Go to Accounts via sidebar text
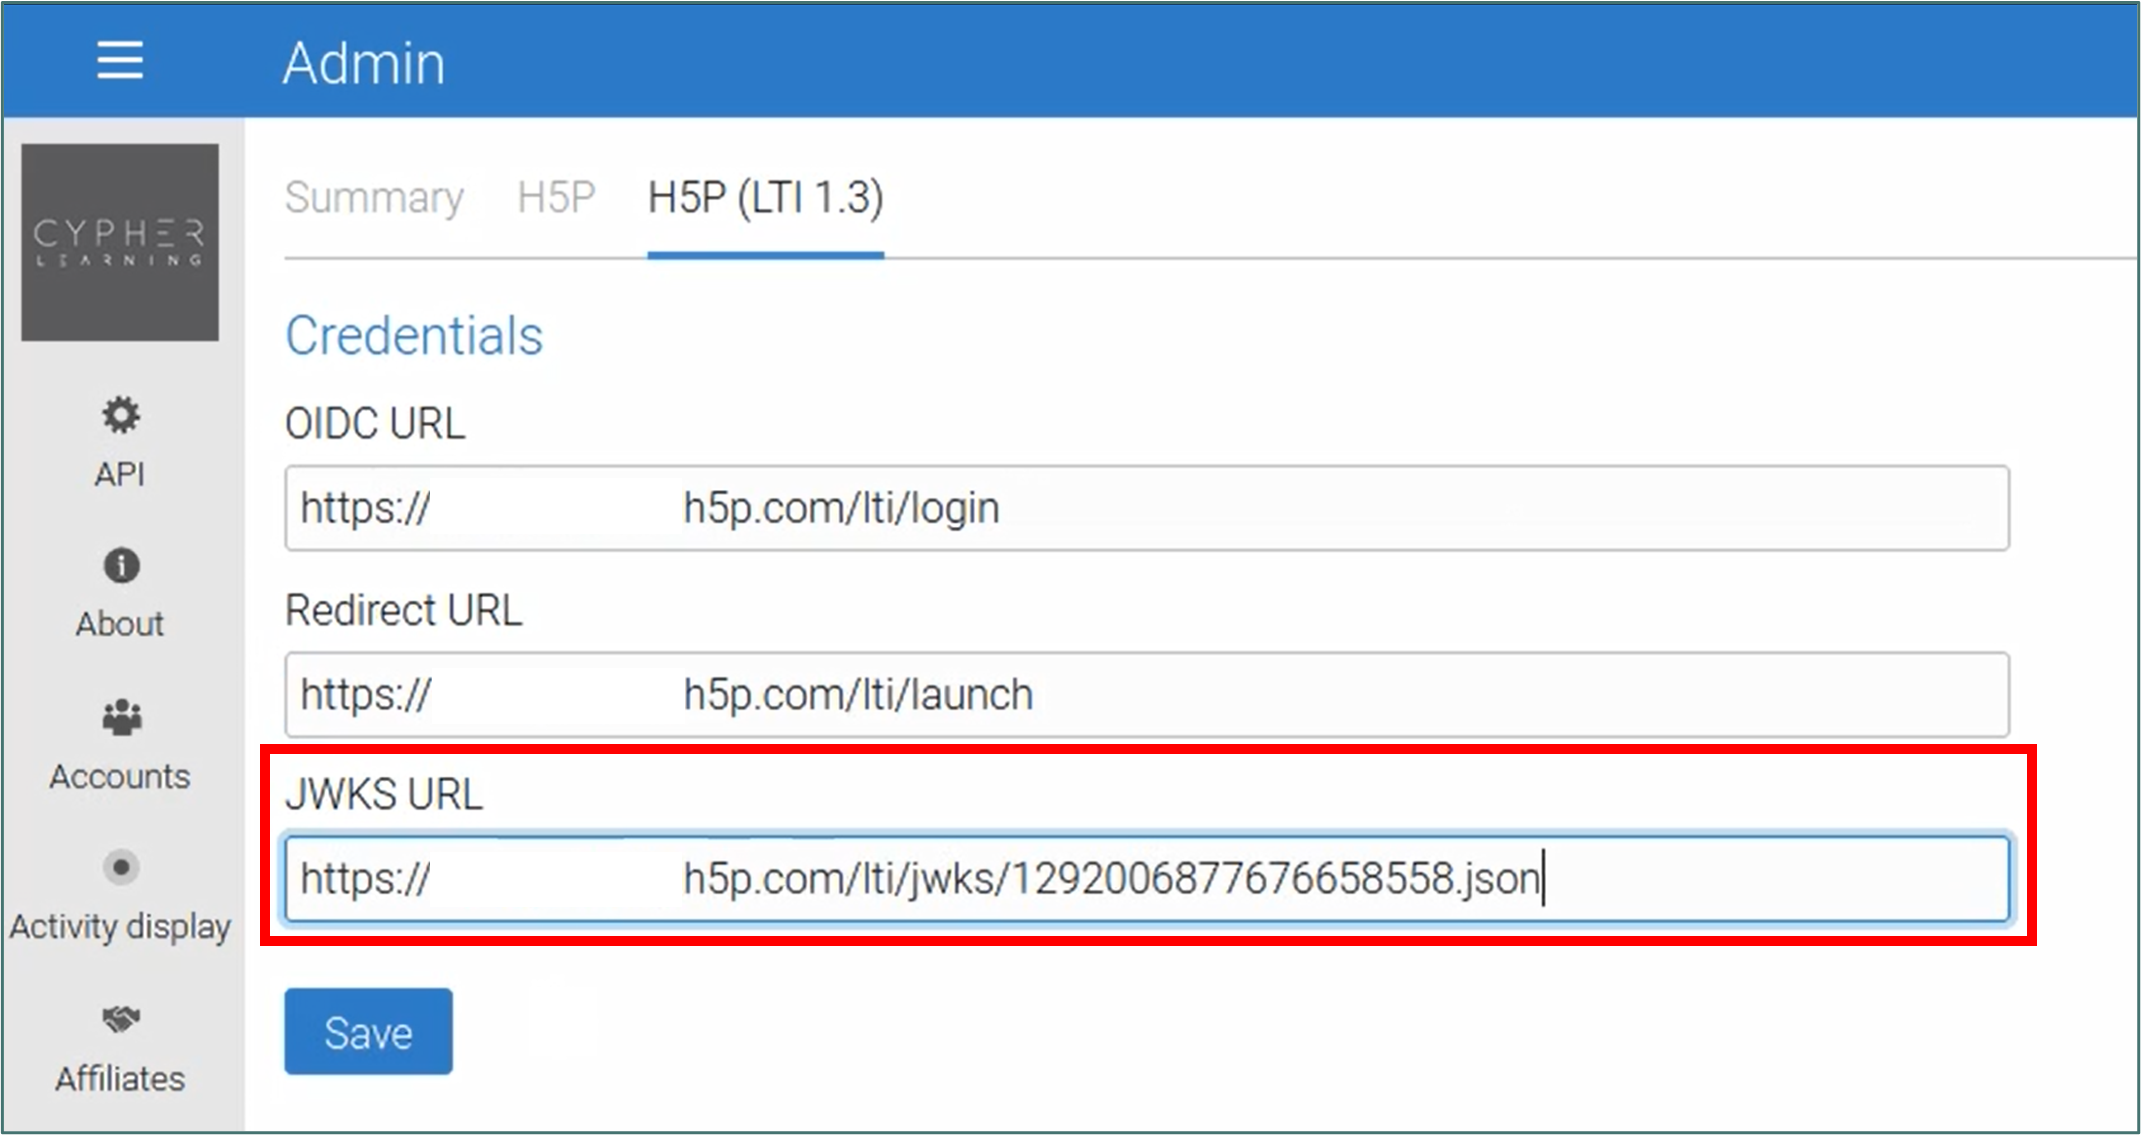 coord(120,776)
